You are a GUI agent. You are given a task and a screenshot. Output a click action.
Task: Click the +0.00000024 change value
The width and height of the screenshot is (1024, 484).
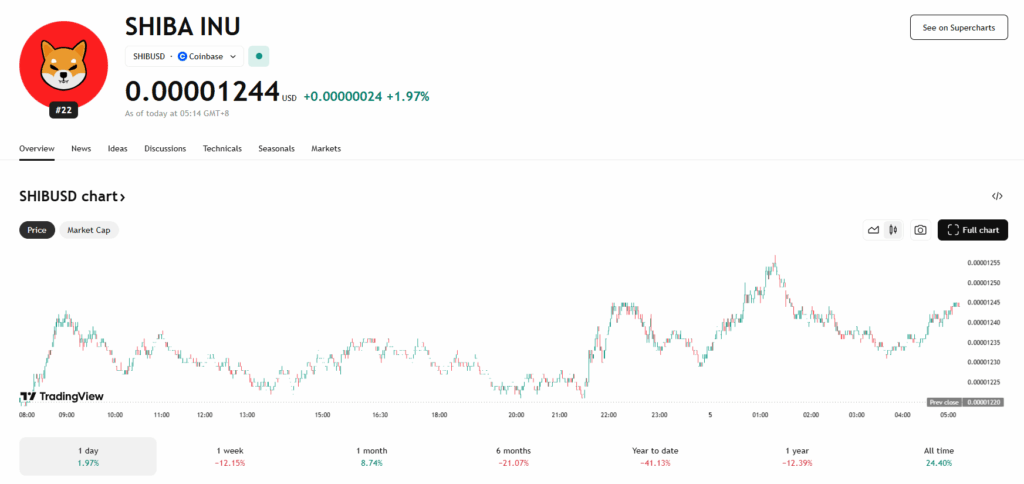point(343,97)
